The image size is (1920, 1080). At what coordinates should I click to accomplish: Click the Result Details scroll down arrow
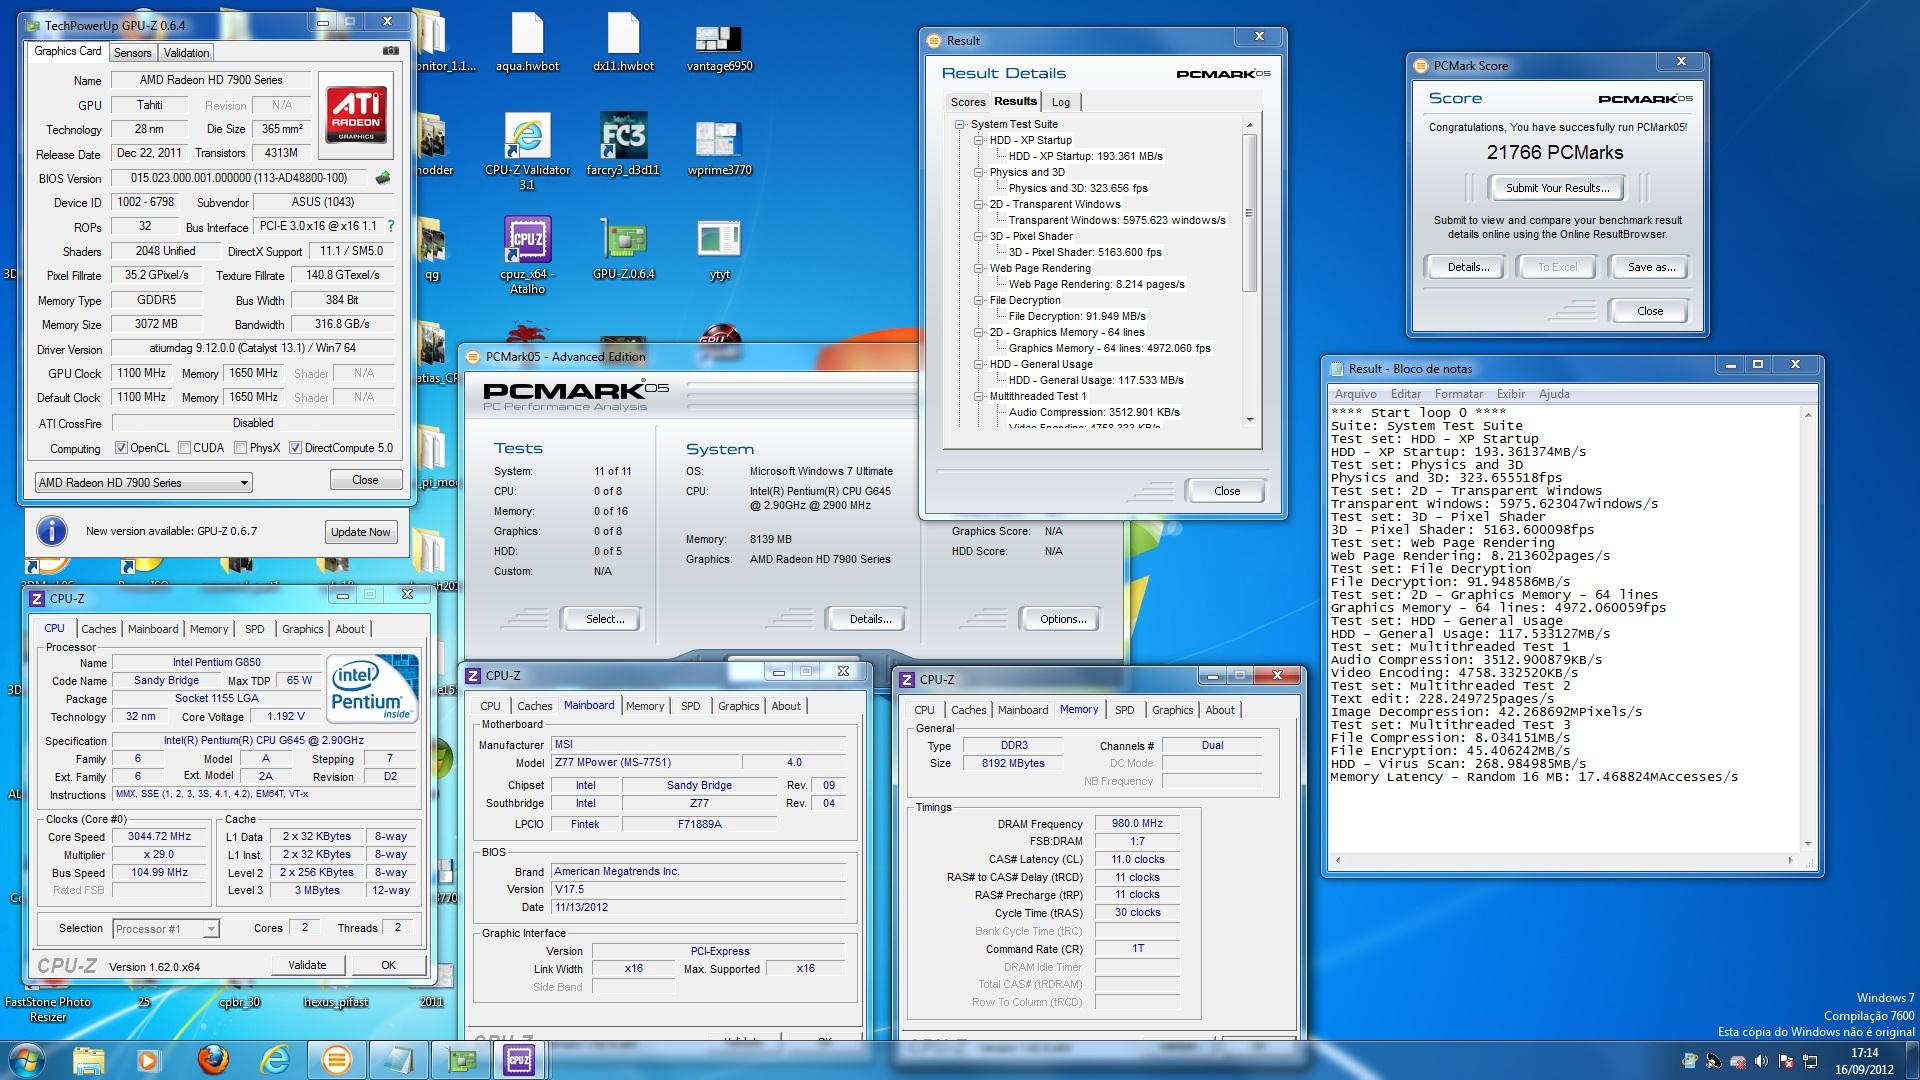pos(1249,420)
